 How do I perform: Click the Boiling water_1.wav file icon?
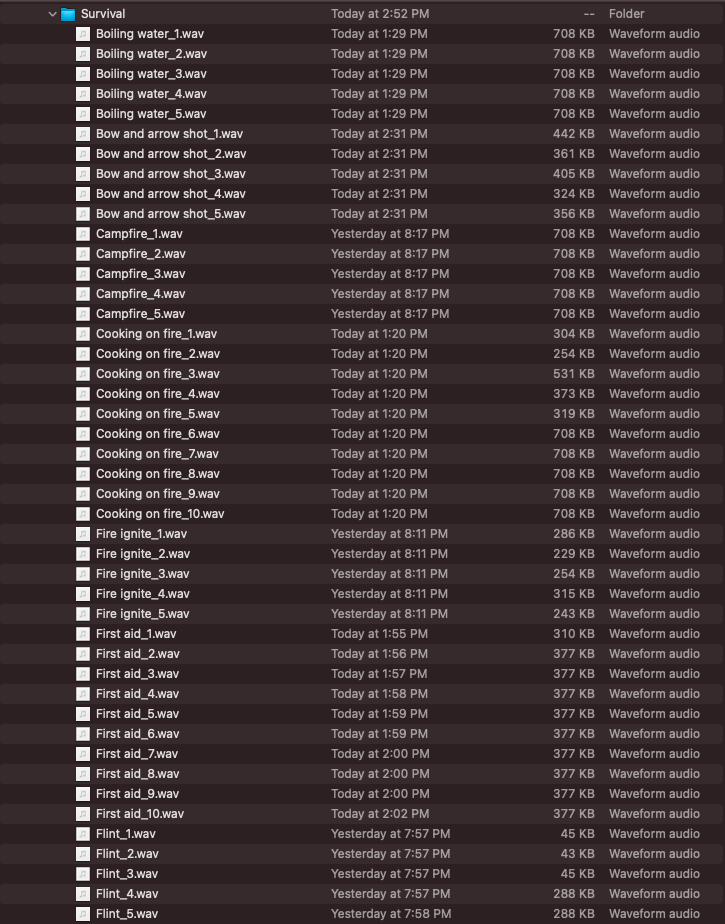tap(83, 34)
